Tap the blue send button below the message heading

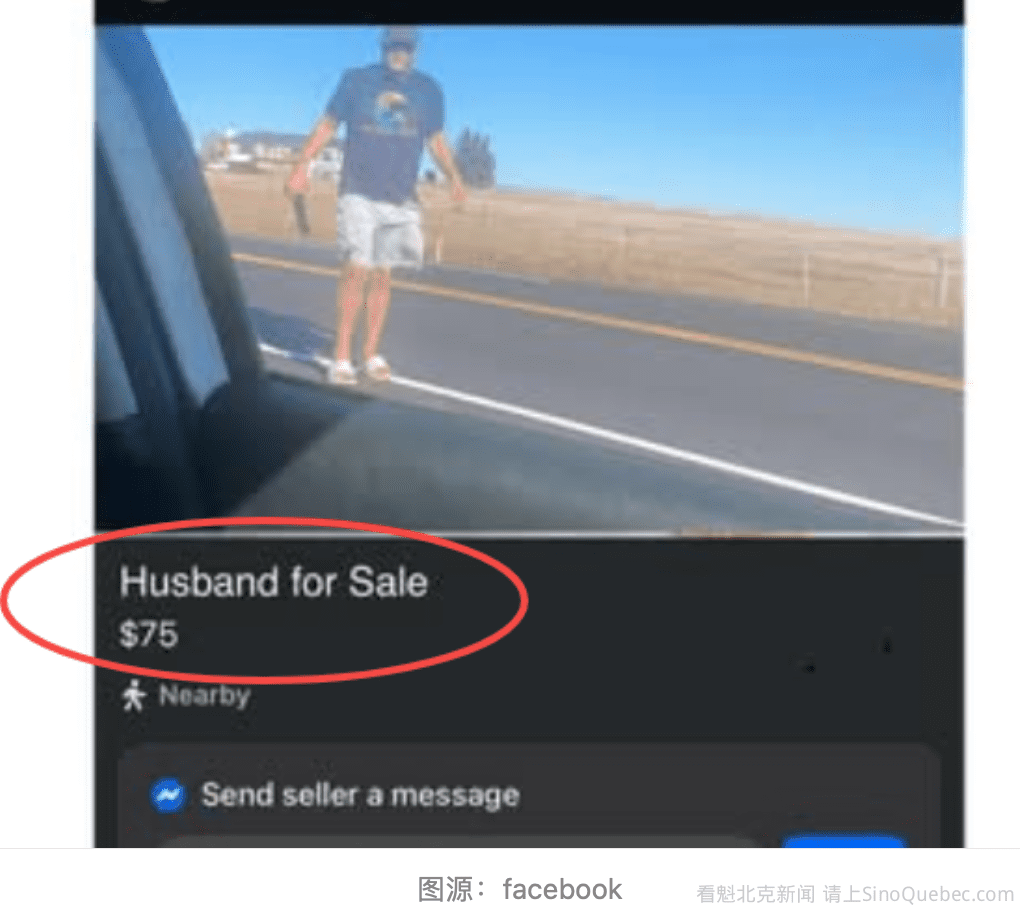click(844, 843)
